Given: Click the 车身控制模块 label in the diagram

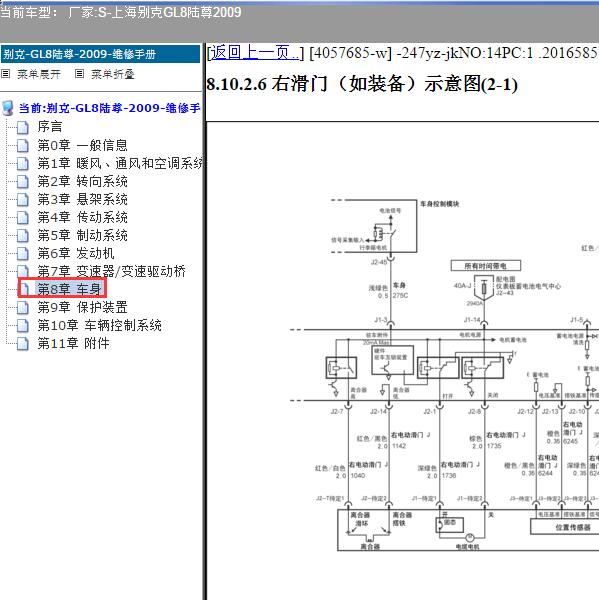Looking at the screenshot, I should 439,204.
